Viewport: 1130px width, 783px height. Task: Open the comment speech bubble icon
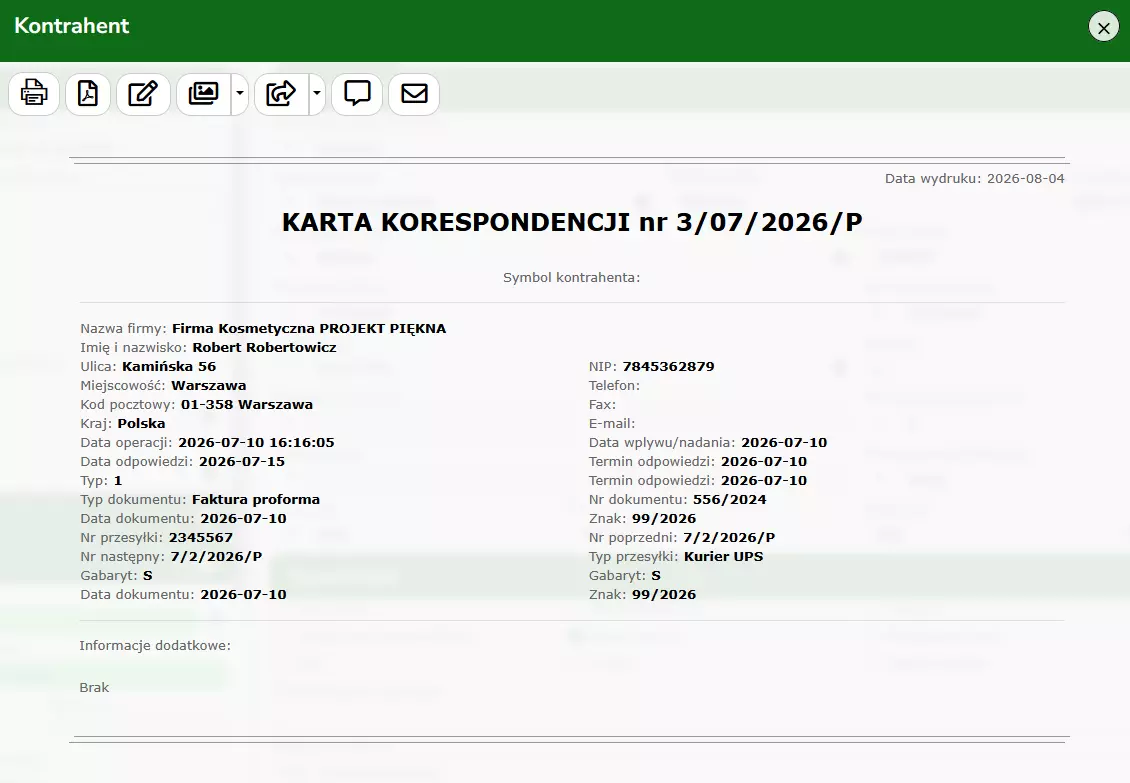357,94
